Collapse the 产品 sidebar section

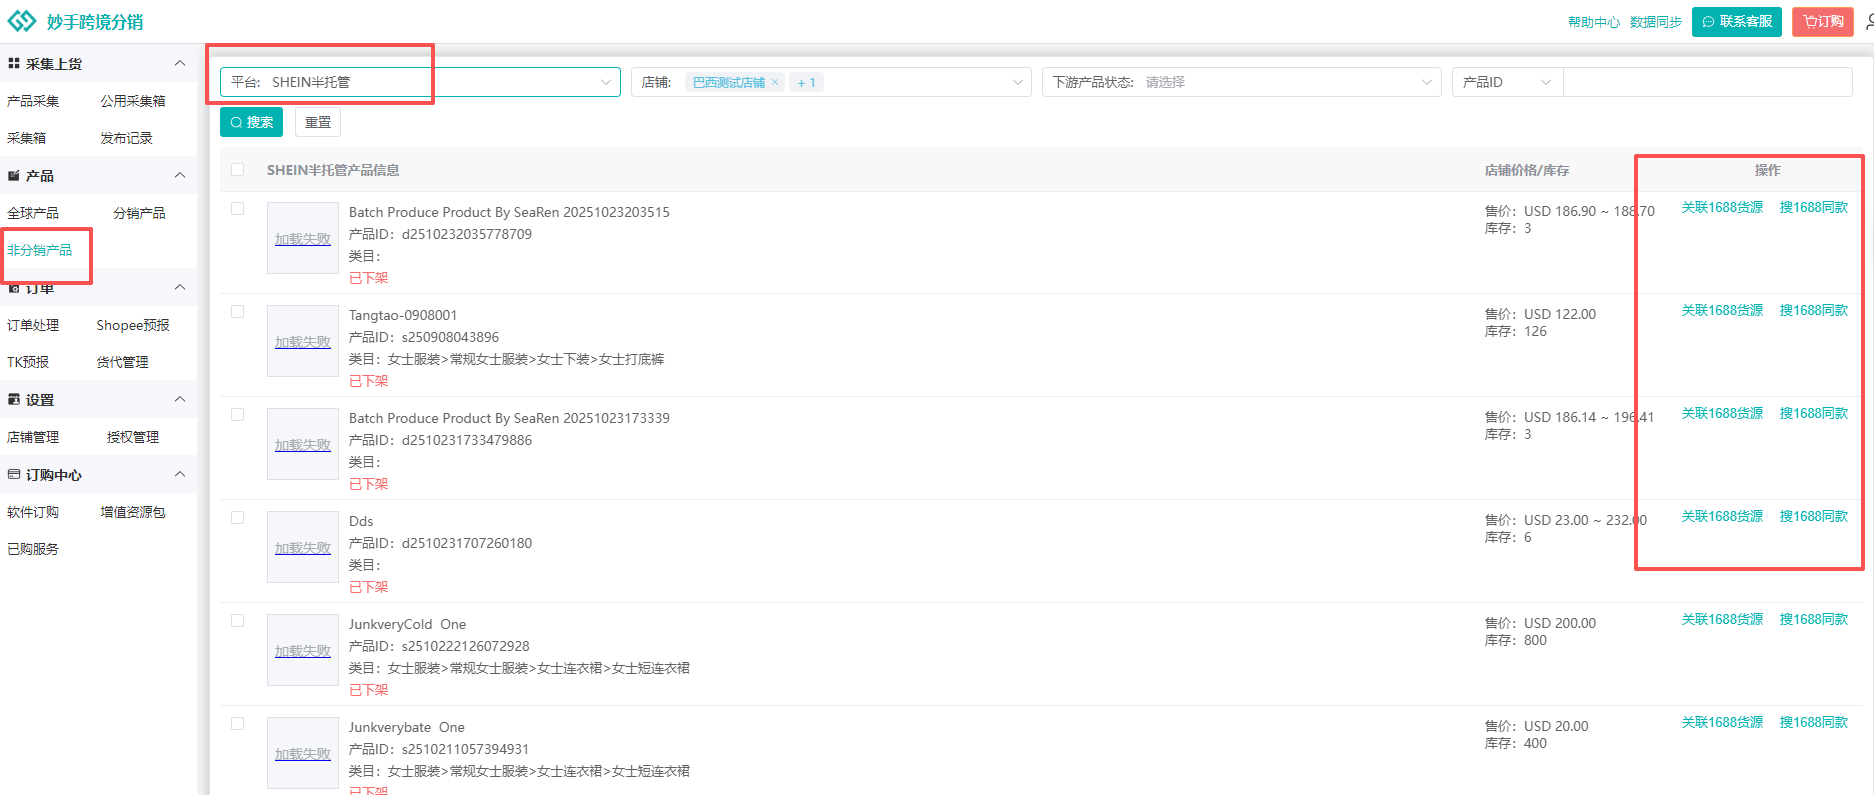click(180, 175)
